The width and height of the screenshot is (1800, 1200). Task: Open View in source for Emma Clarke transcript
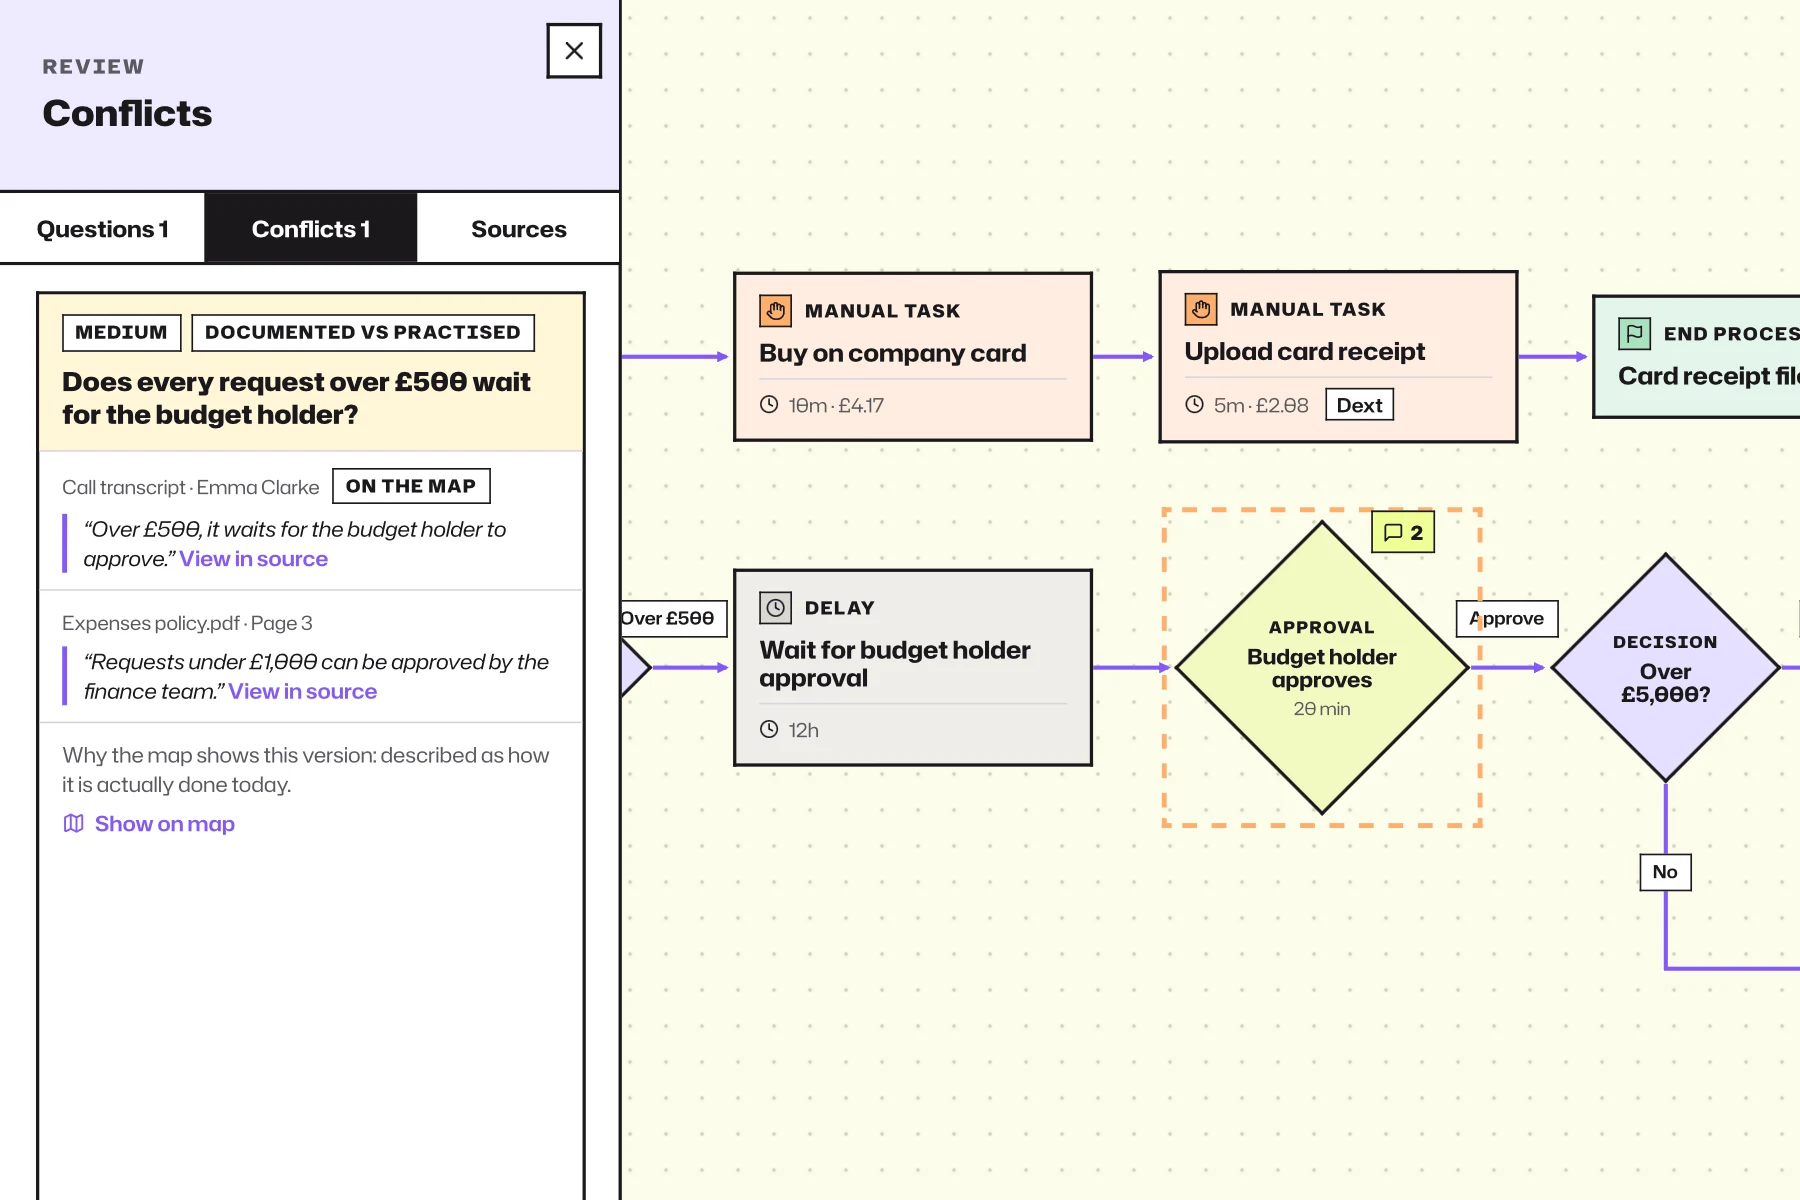(253, 559)
